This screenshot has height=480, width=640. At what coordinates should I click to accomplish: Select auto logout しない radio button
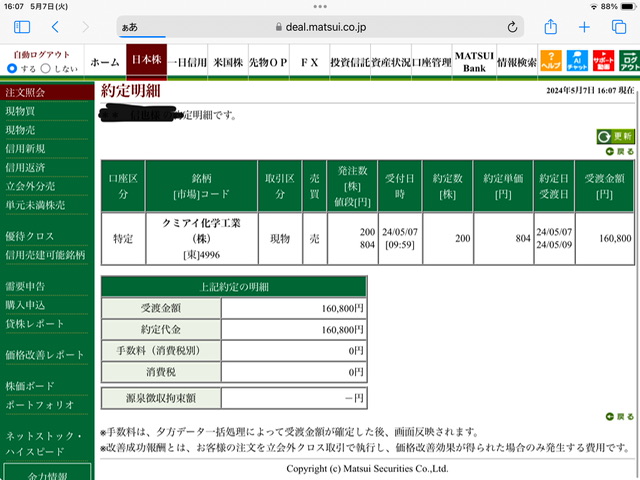pos(45,69)
